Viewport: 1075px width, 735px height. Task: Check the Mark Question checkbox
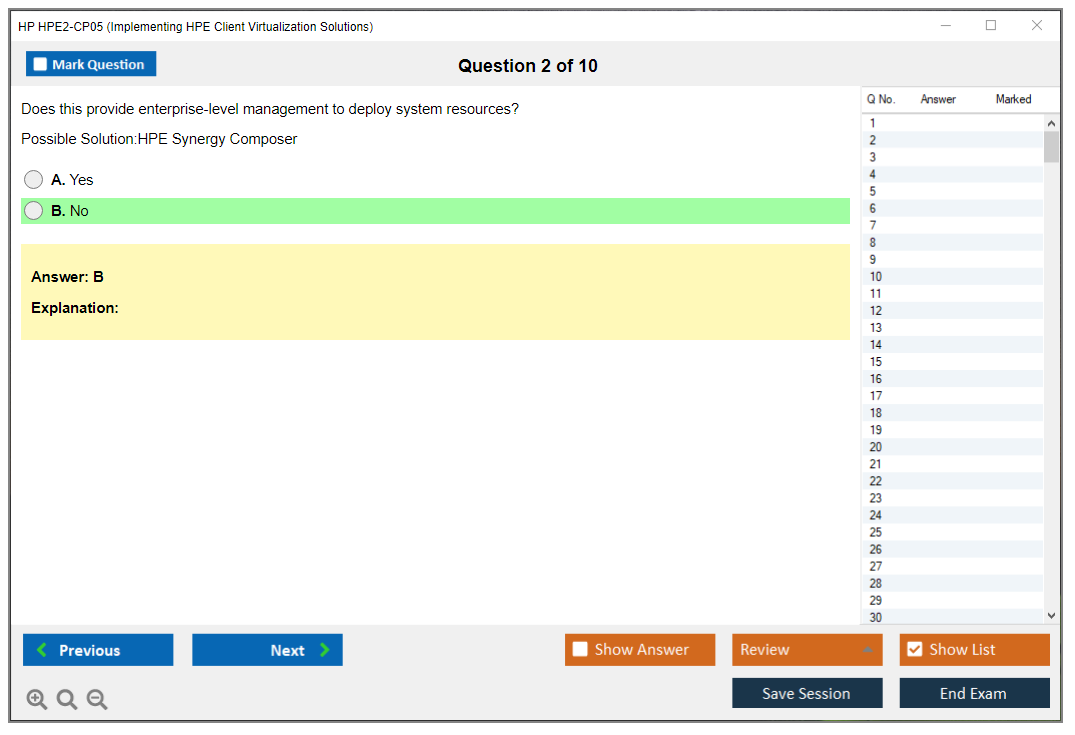click(x=40, y=65)
